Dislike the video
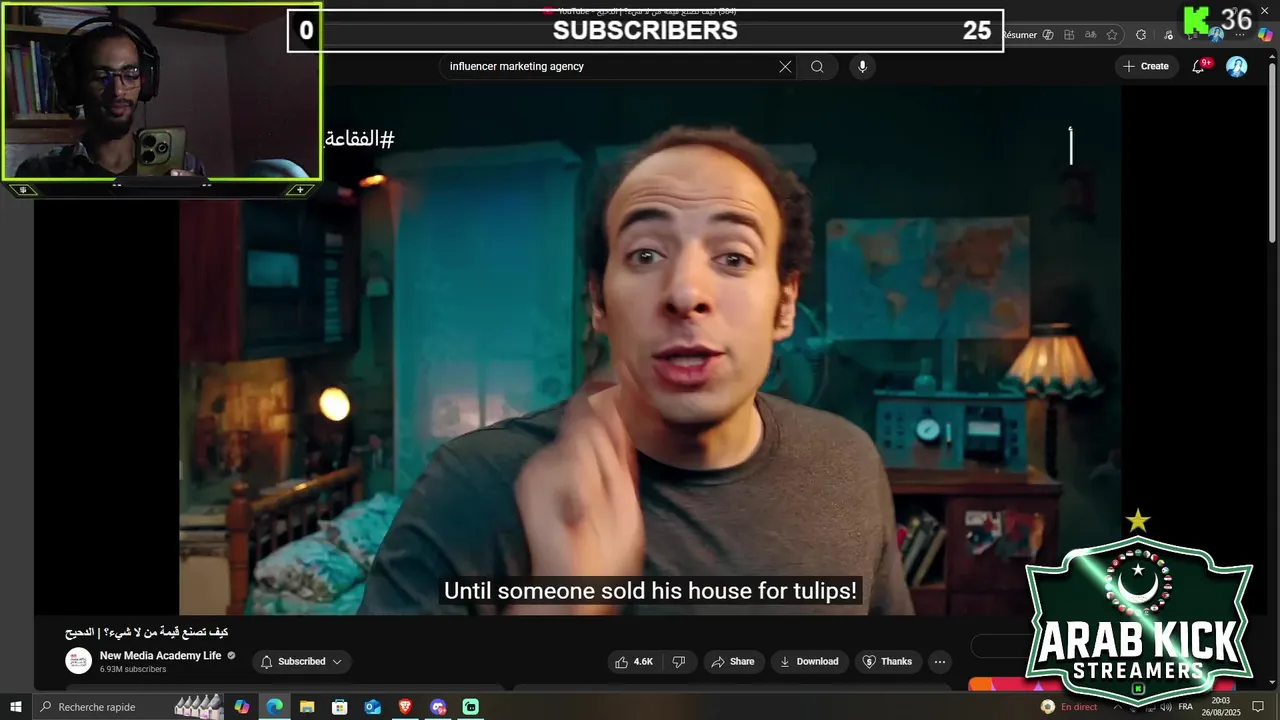This screenshot has width=1280, height=720. click(x=678, y=662)
